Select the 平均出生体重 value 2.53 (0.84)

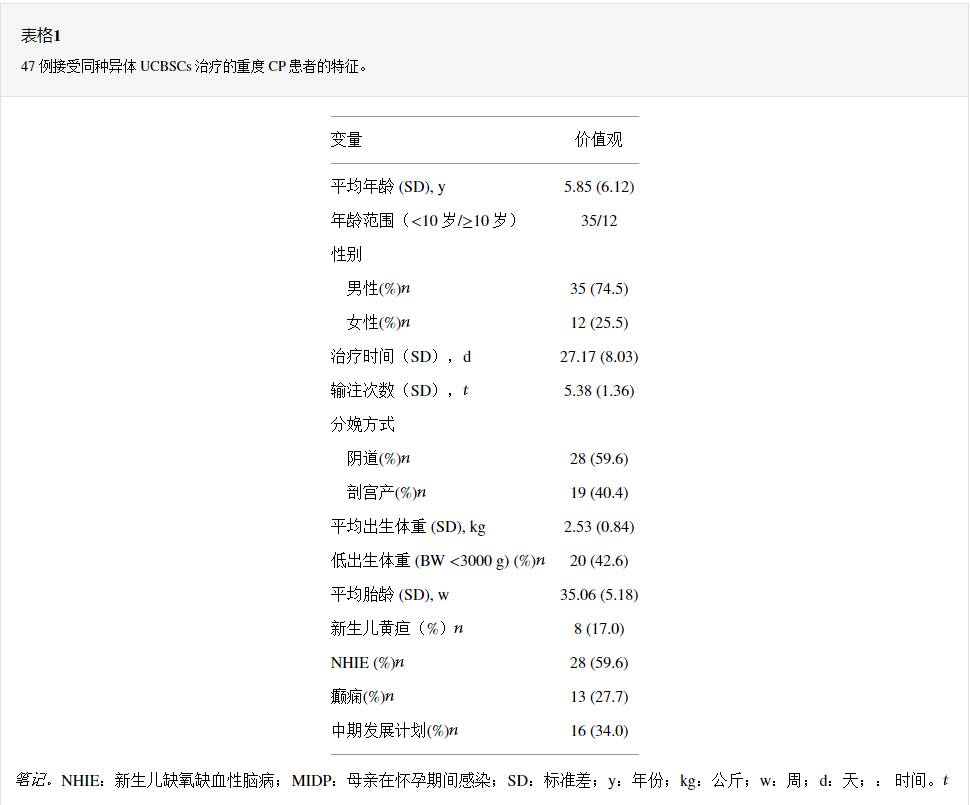[598, 527]
